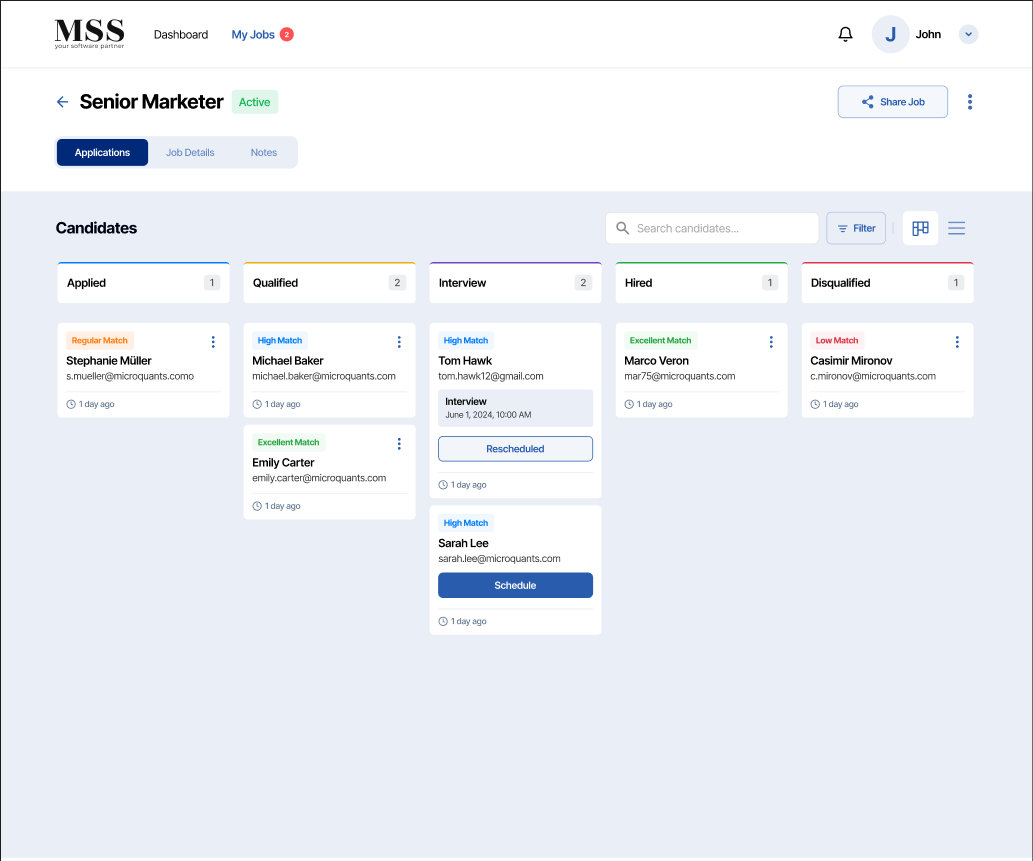Select the kanban board view icon
The image size is (1033, 861).
coord(920,228)
